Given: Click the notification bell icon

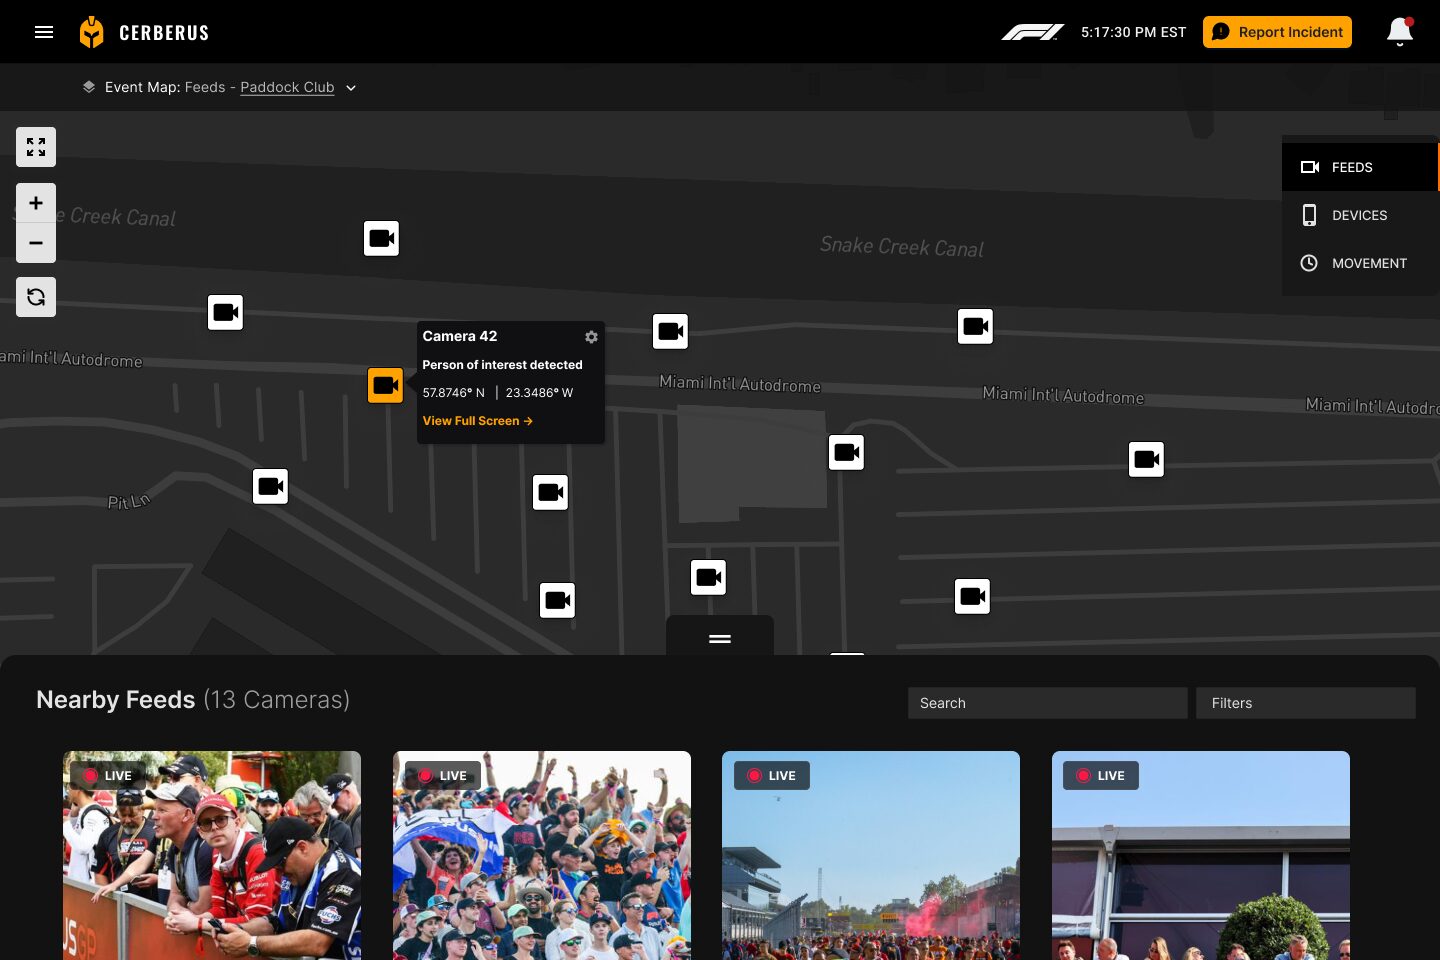Looking at the screenshot, I should [x=1399, y=32].
